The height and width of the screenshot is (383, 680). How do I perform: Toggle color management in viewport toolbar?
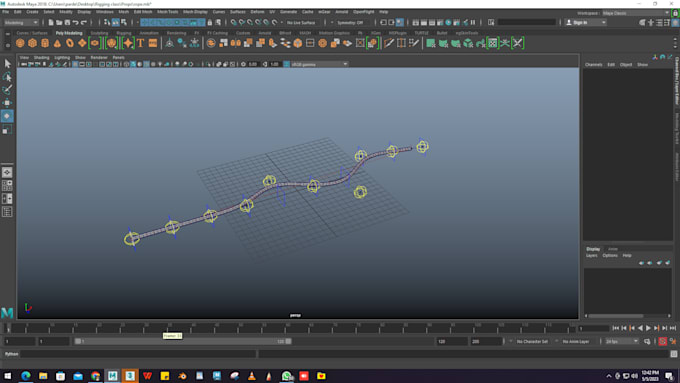(286, 64)
